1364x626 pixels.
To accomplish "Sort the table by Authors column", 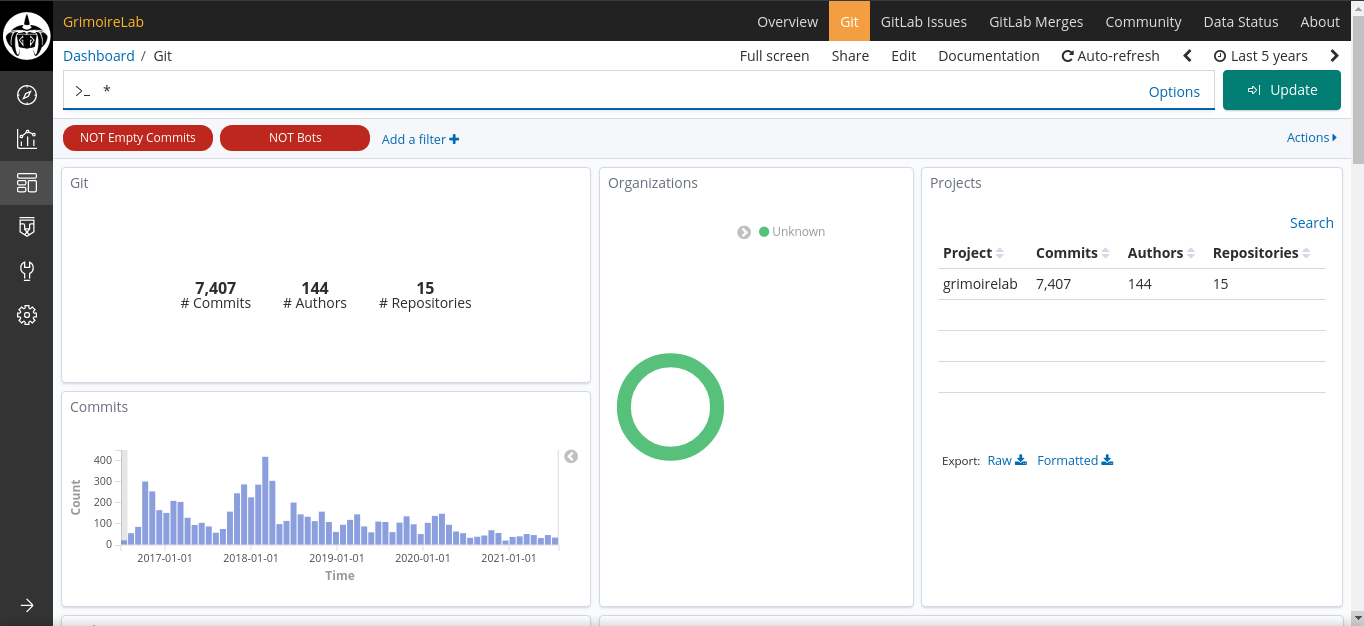I will tap(1162, 253).
